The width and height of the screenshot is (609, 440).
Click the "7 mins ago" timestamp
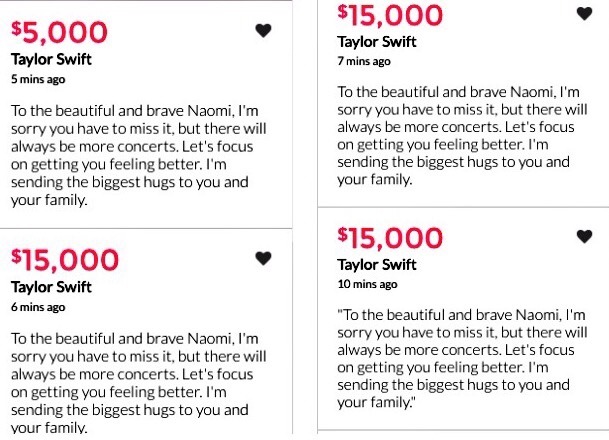[364, 61]
